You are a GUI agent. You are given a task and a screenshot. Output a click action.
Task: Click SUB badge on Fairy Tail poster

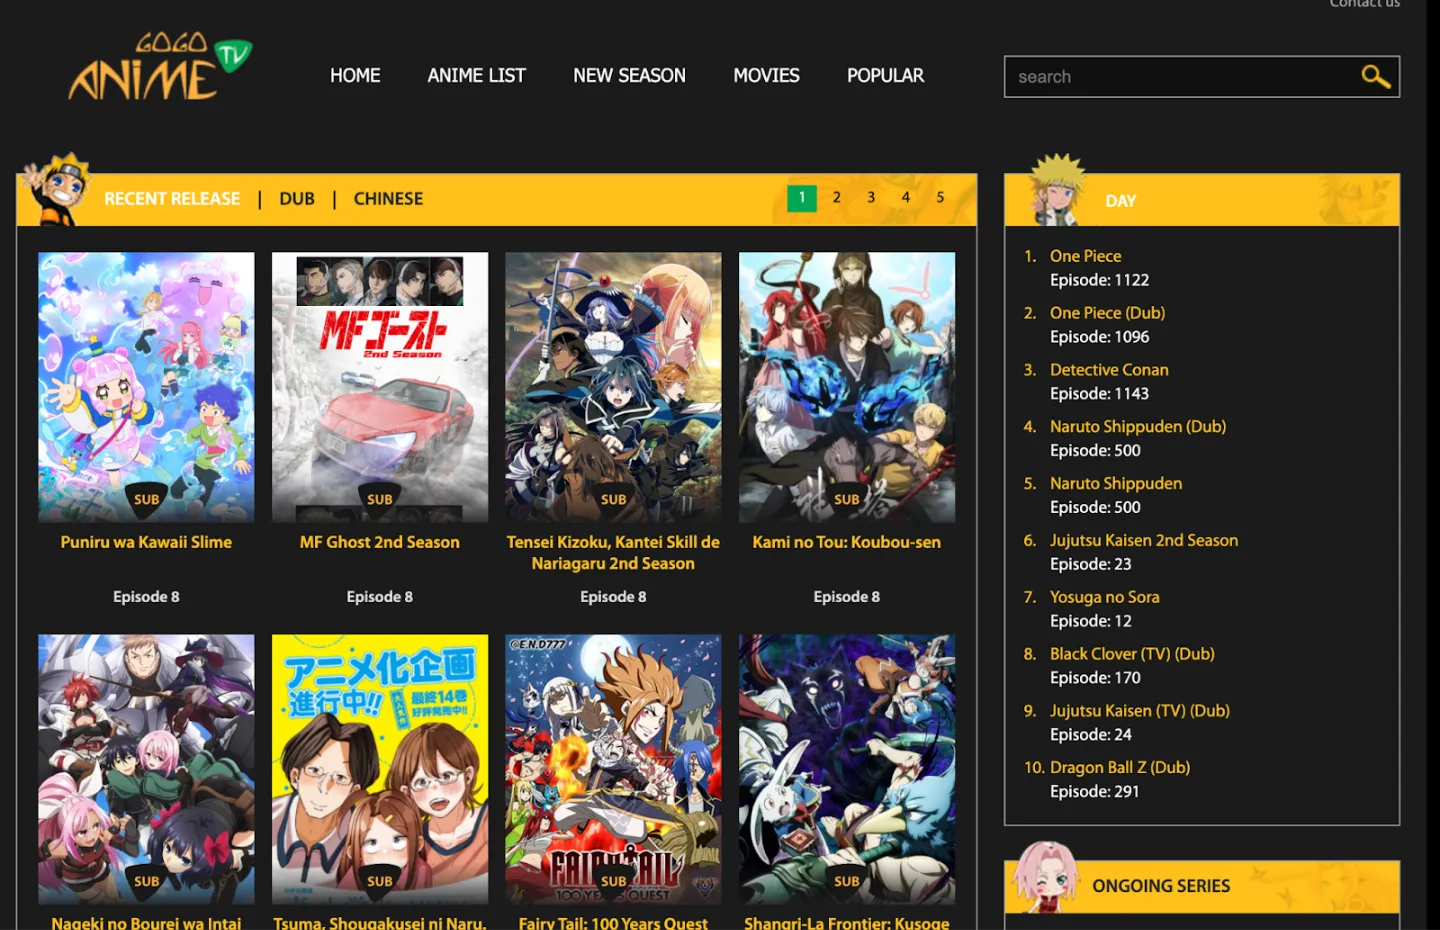click(613, 881)
